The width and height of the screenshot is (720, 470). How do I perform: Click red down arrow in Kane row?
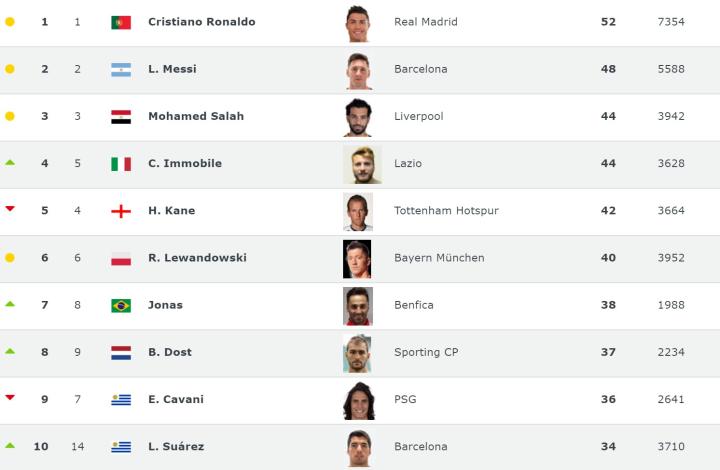pos(10,209)
